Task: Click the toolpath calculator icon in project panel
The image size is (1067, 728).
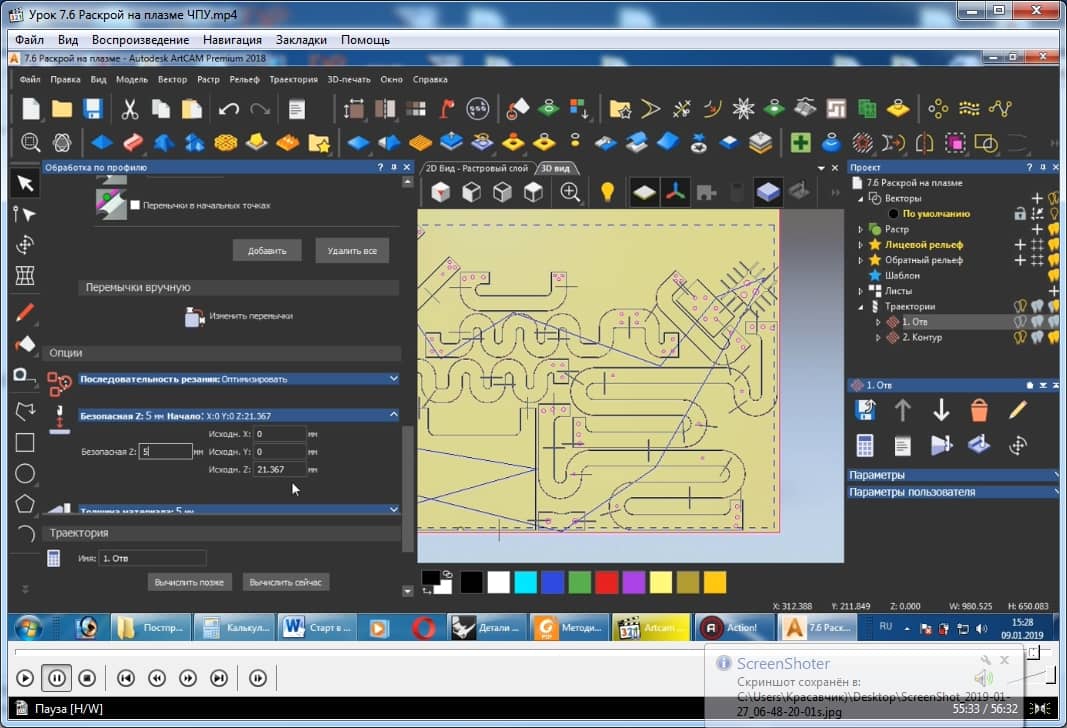Action: pyautogui.click(x=865, y=446)
